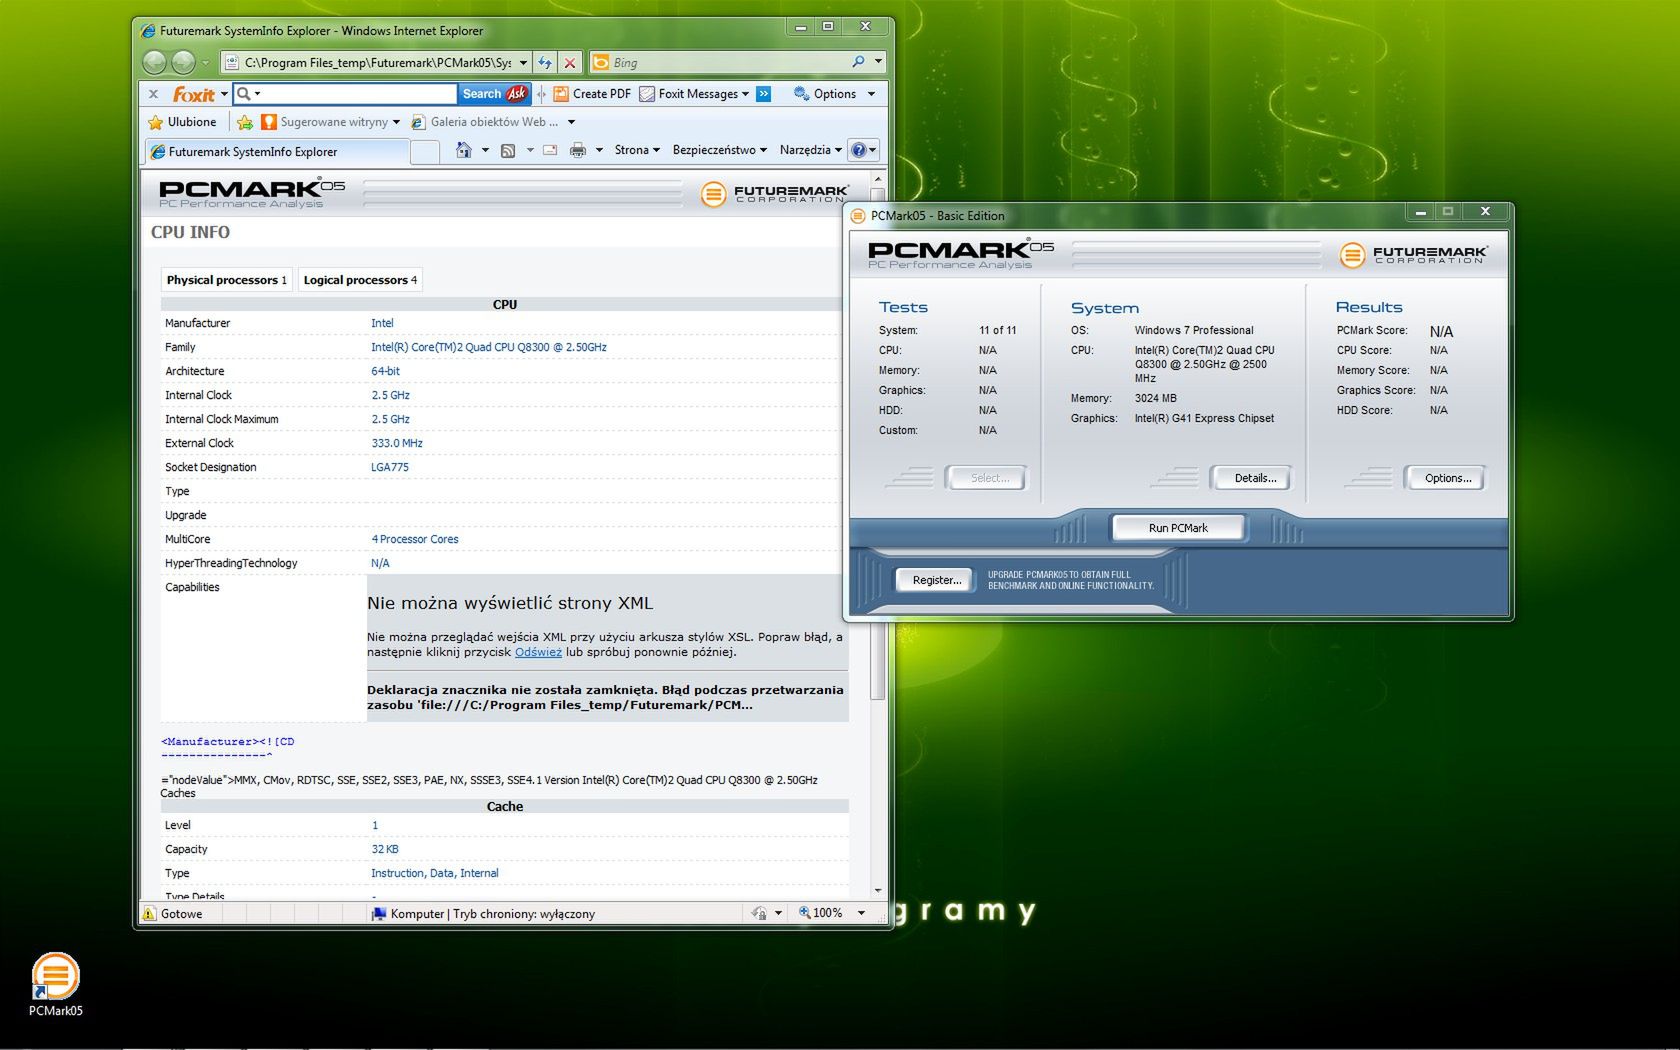Close the Foxit toolbar with its X
Image resolution: width=1680 pixels, height=1050 pixels.
pyautogui.click(x=153, y=94)
